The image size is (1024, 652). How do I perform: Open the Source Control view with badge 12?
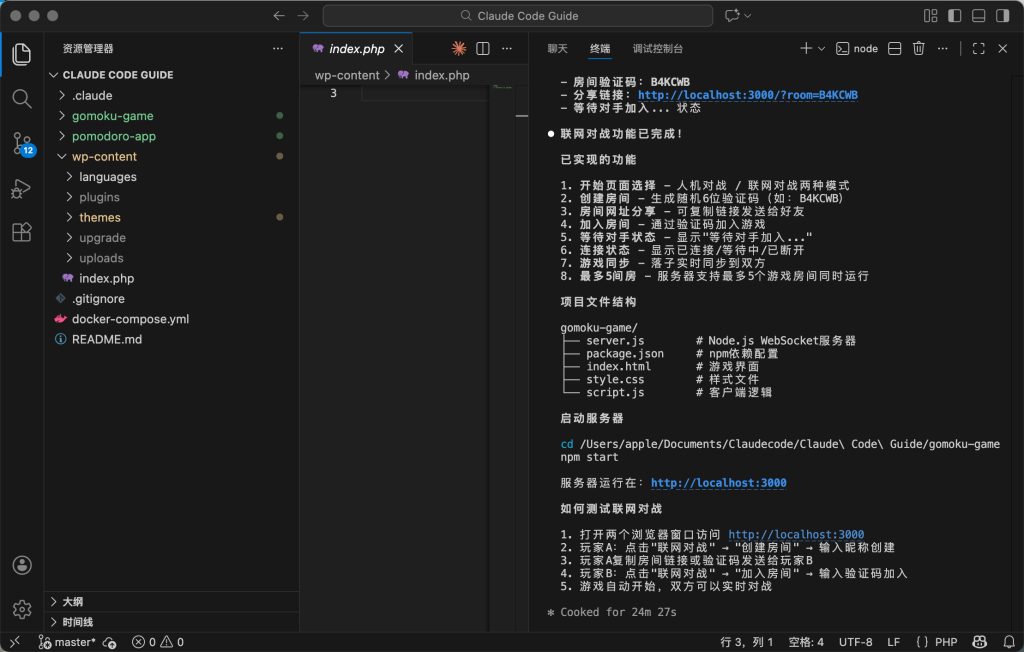(22, 143)
